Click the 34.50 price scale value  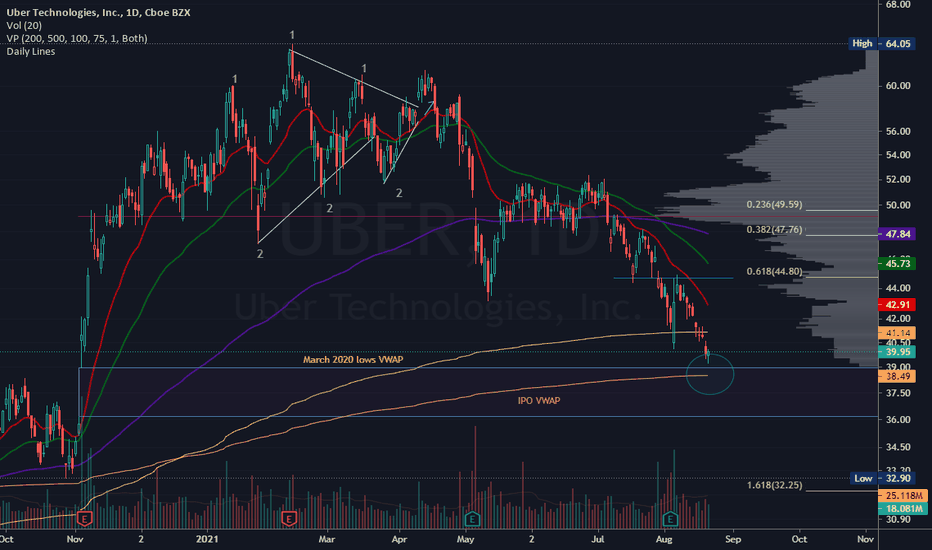(x=898, y=447)
